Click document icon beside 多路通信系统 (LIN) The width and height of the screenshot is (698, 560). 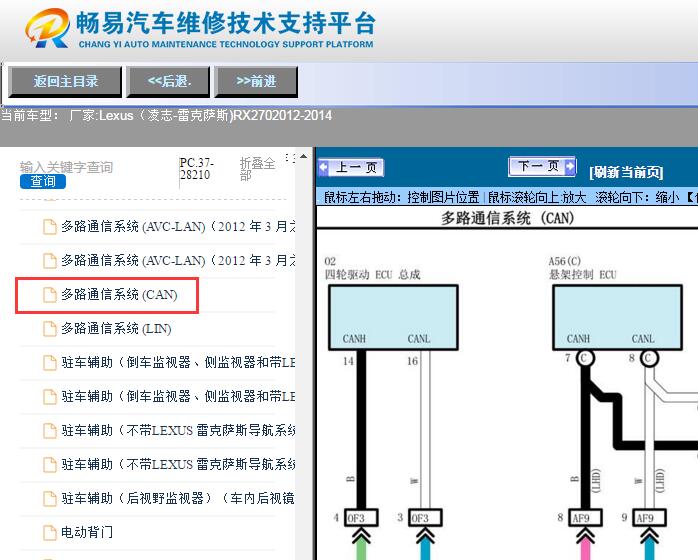[49, 329]
